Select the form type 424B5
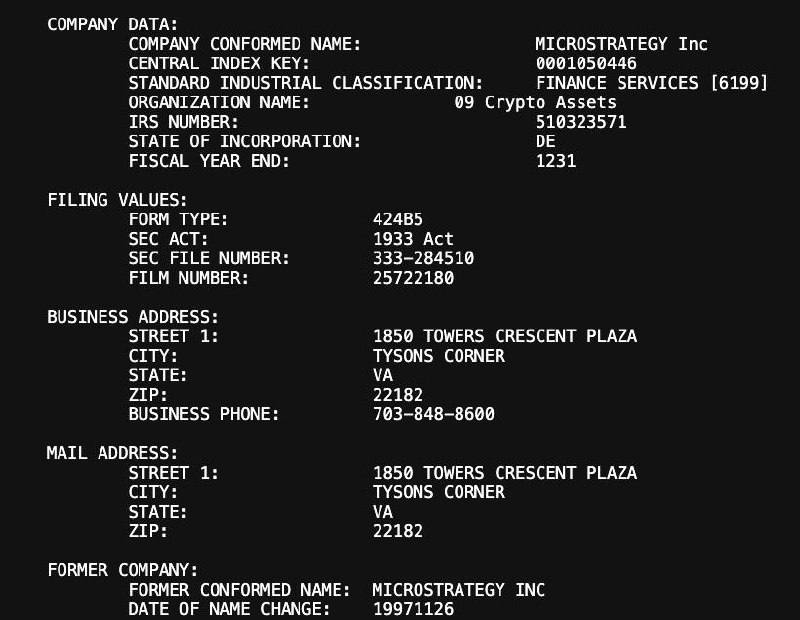The height and width of the screenshot is (620, 800). click(x=397, y=219)
